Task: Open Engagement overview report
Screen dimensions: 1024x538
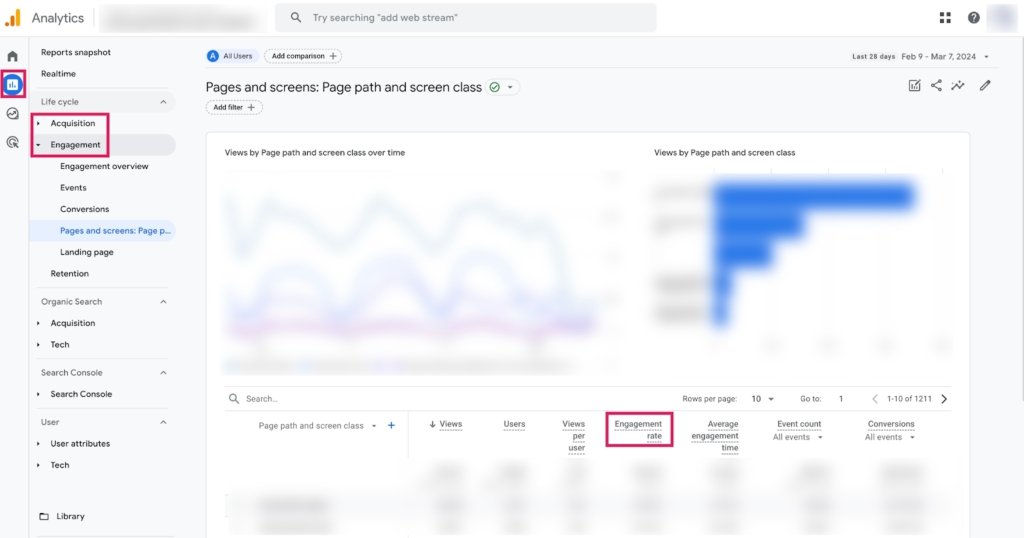Action: 104,166
